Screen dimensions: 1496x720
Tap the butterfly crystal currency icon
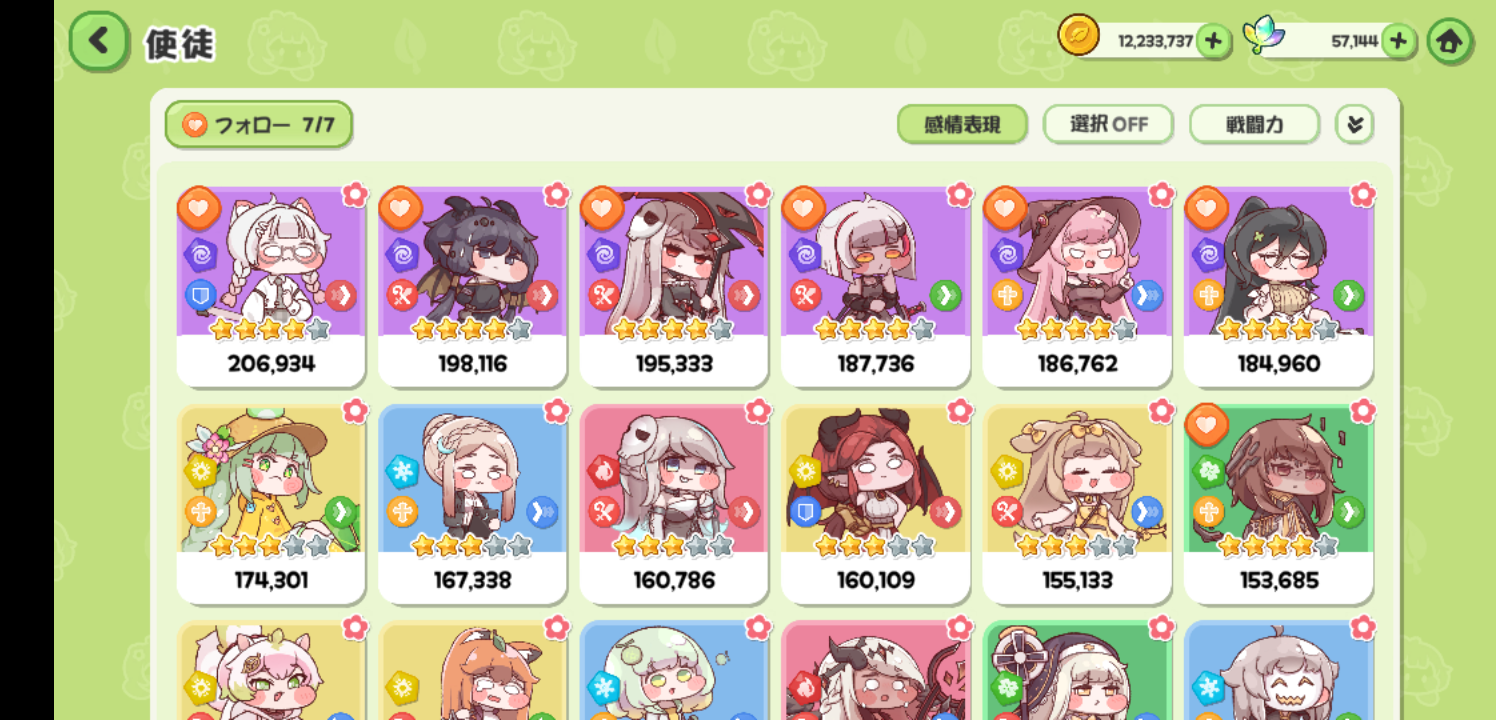pyautogui.click(x=1264, y=35)
